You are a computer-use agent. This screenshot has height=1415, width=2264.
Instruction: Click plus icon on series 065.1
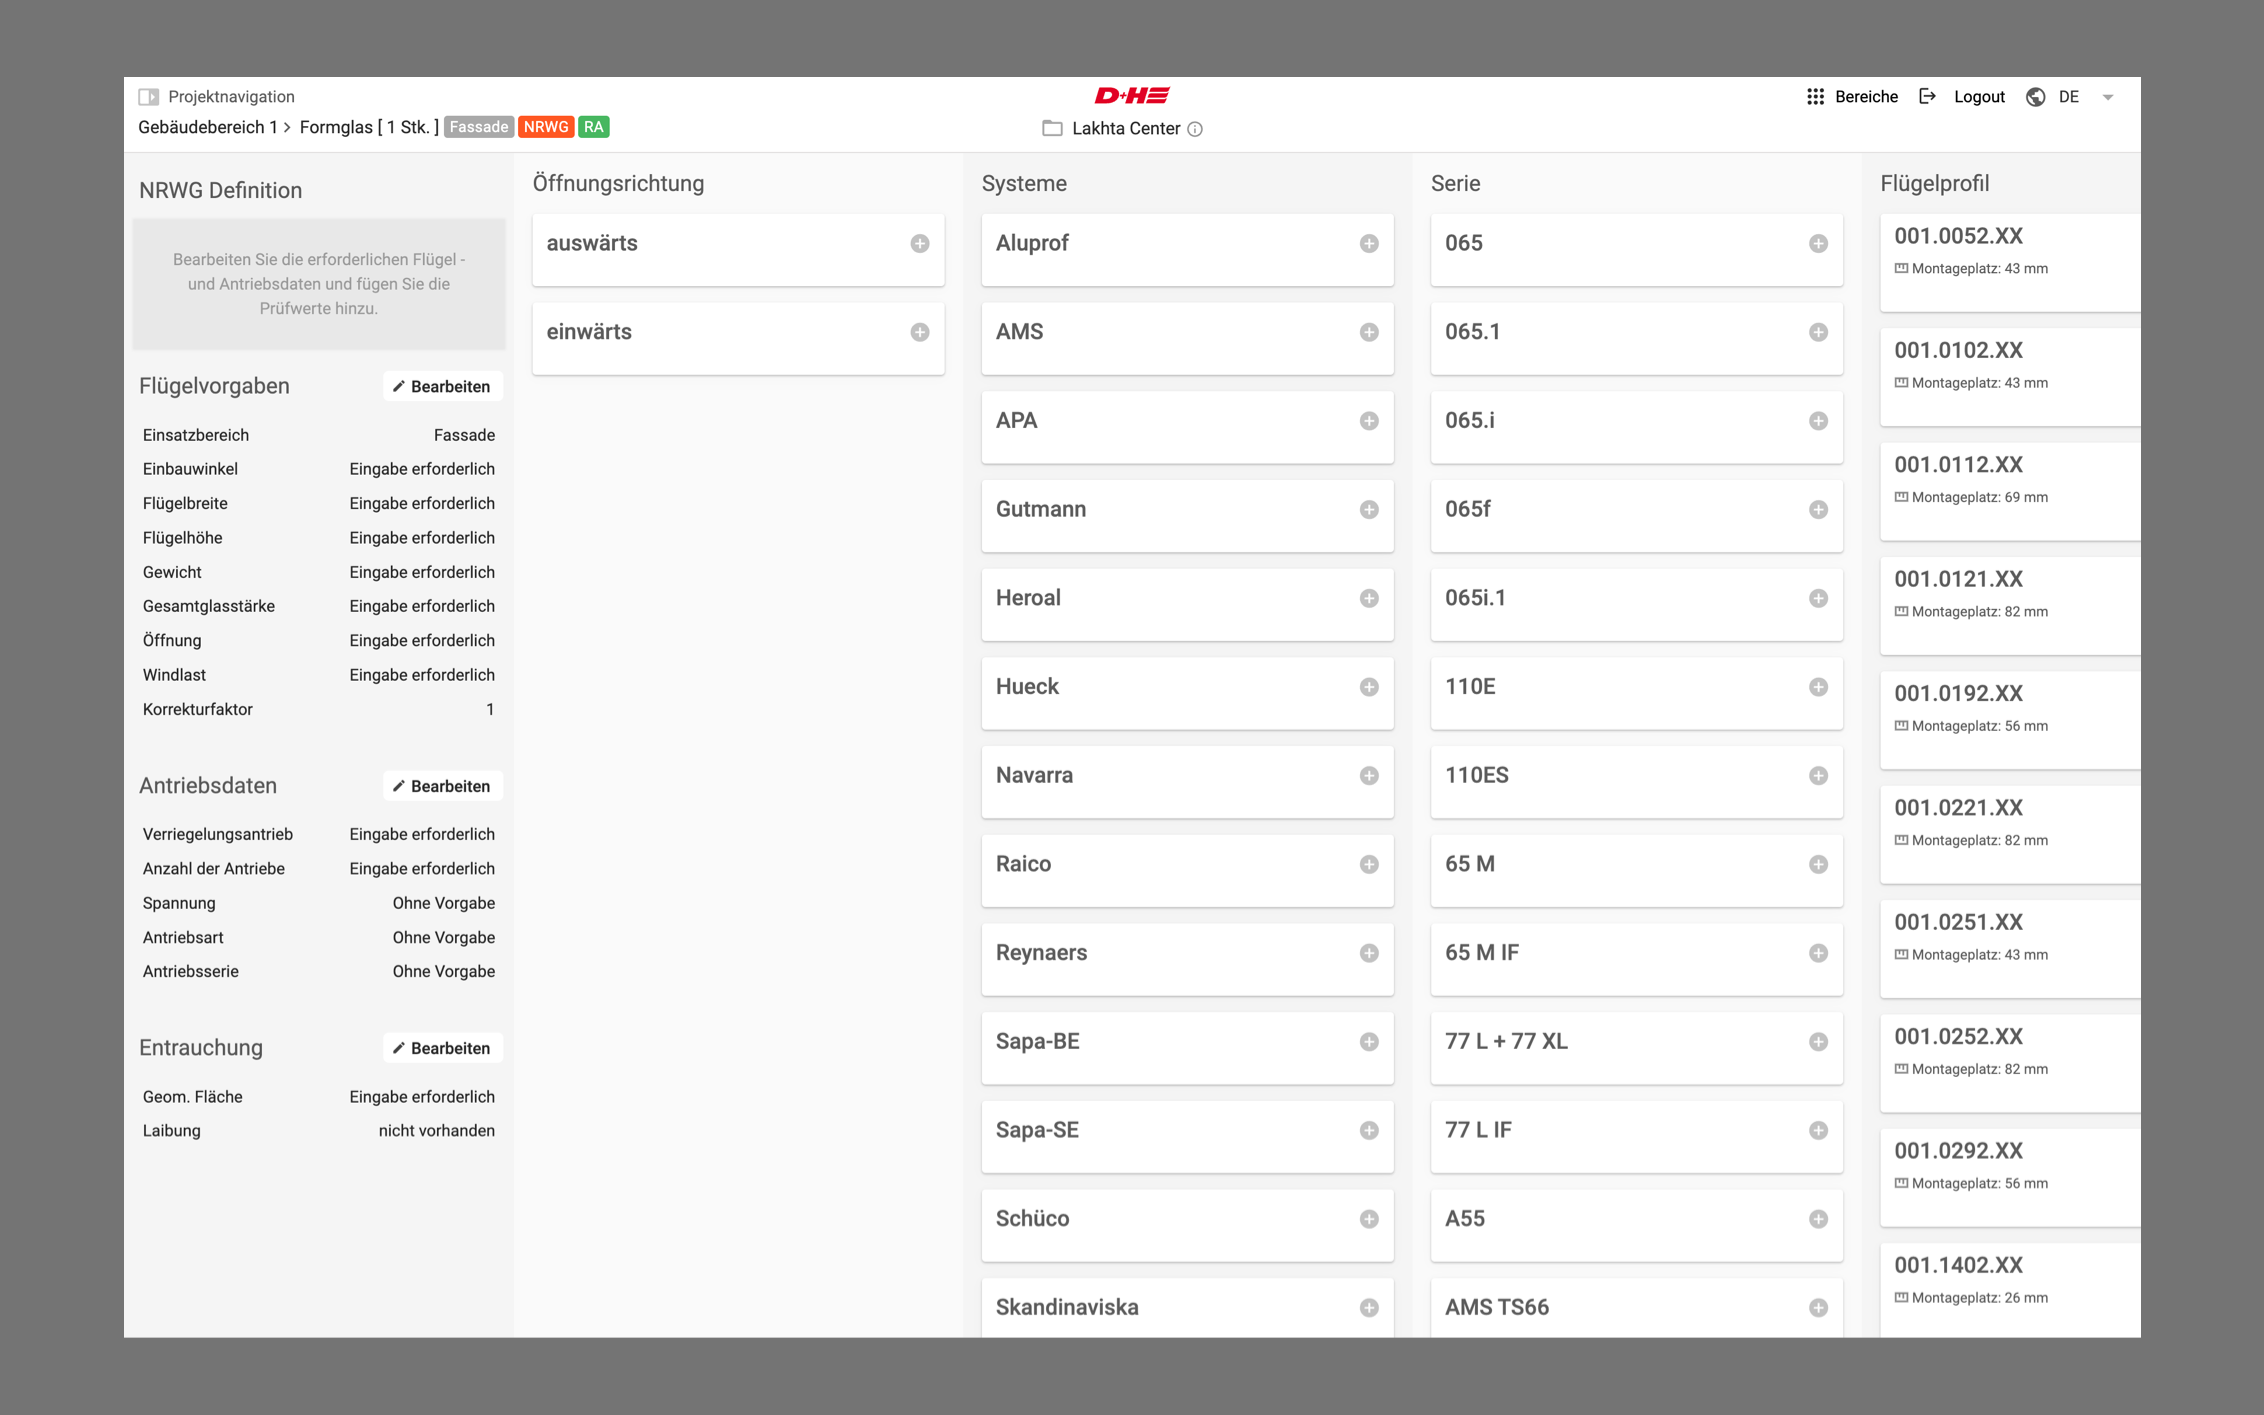click(x=1818, y=332)
